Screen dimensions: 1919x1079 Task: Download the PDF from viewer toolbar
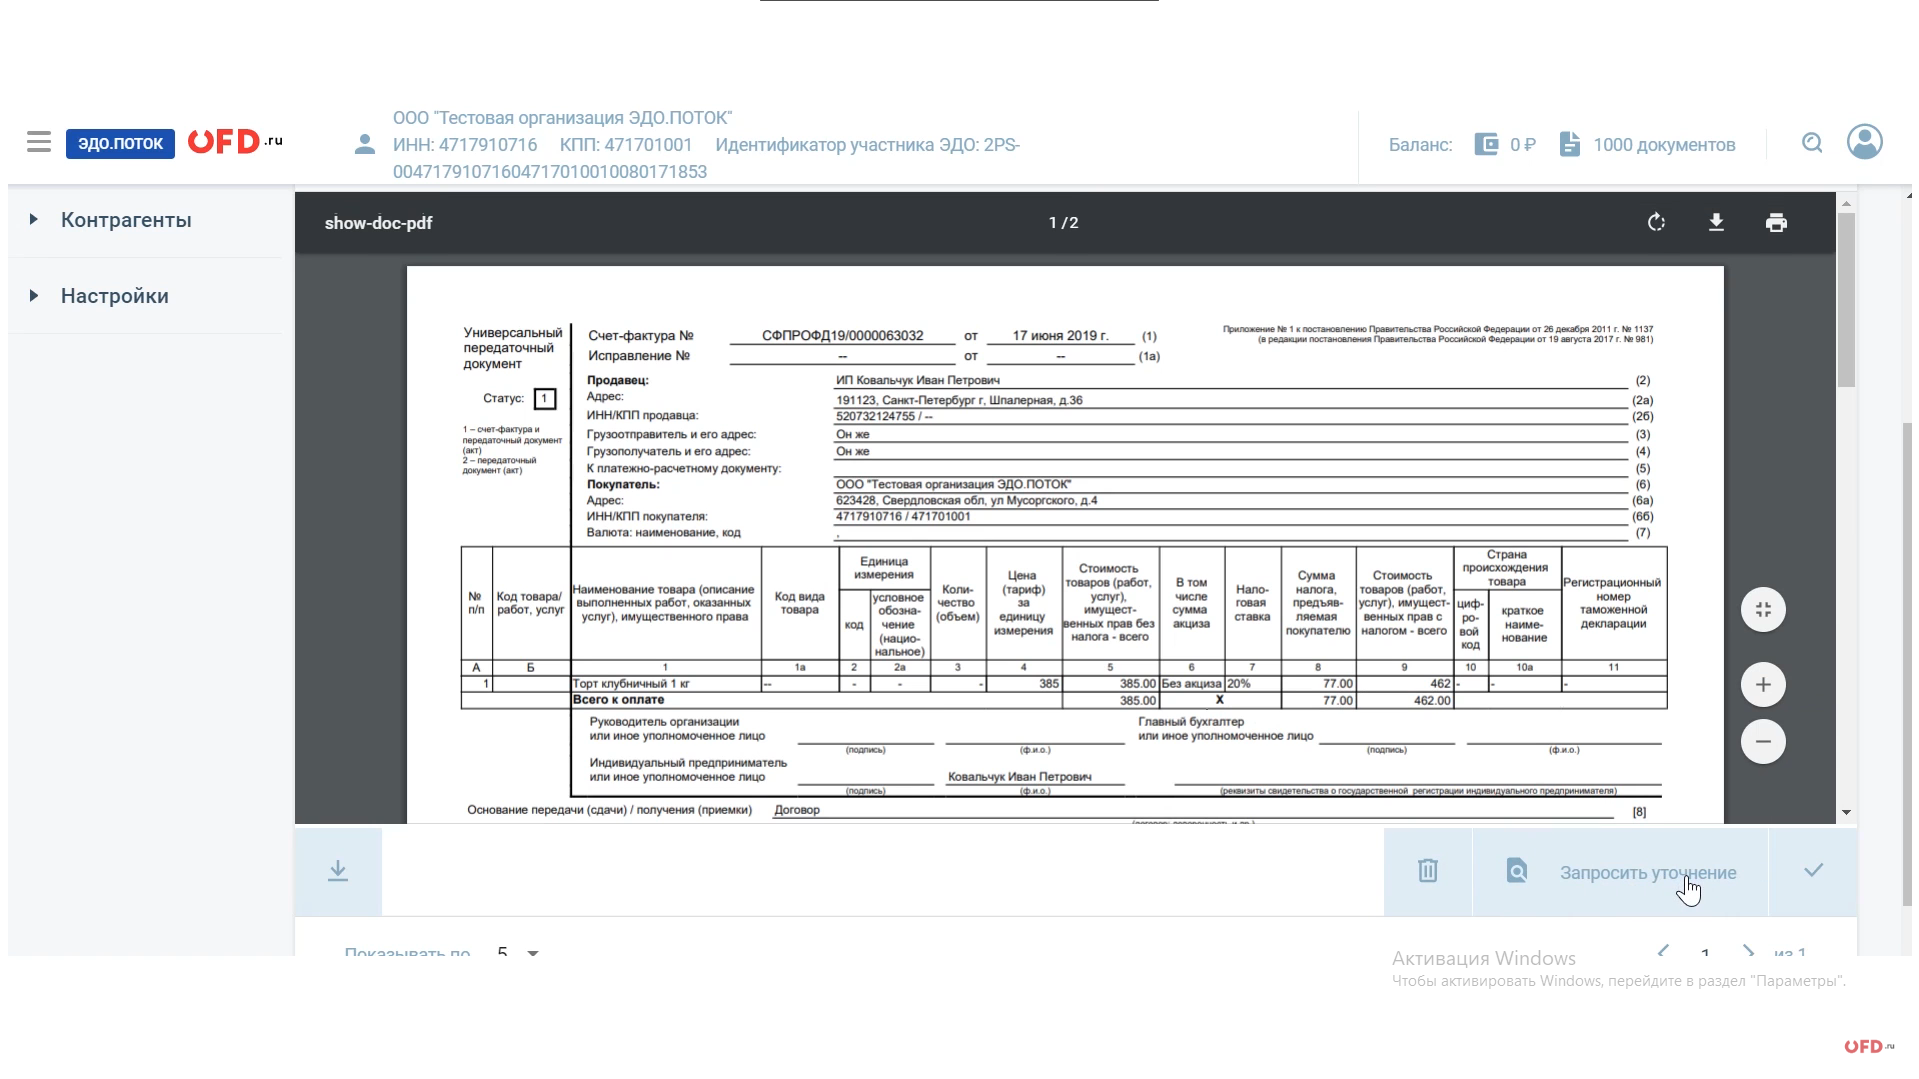(1716, 222)
